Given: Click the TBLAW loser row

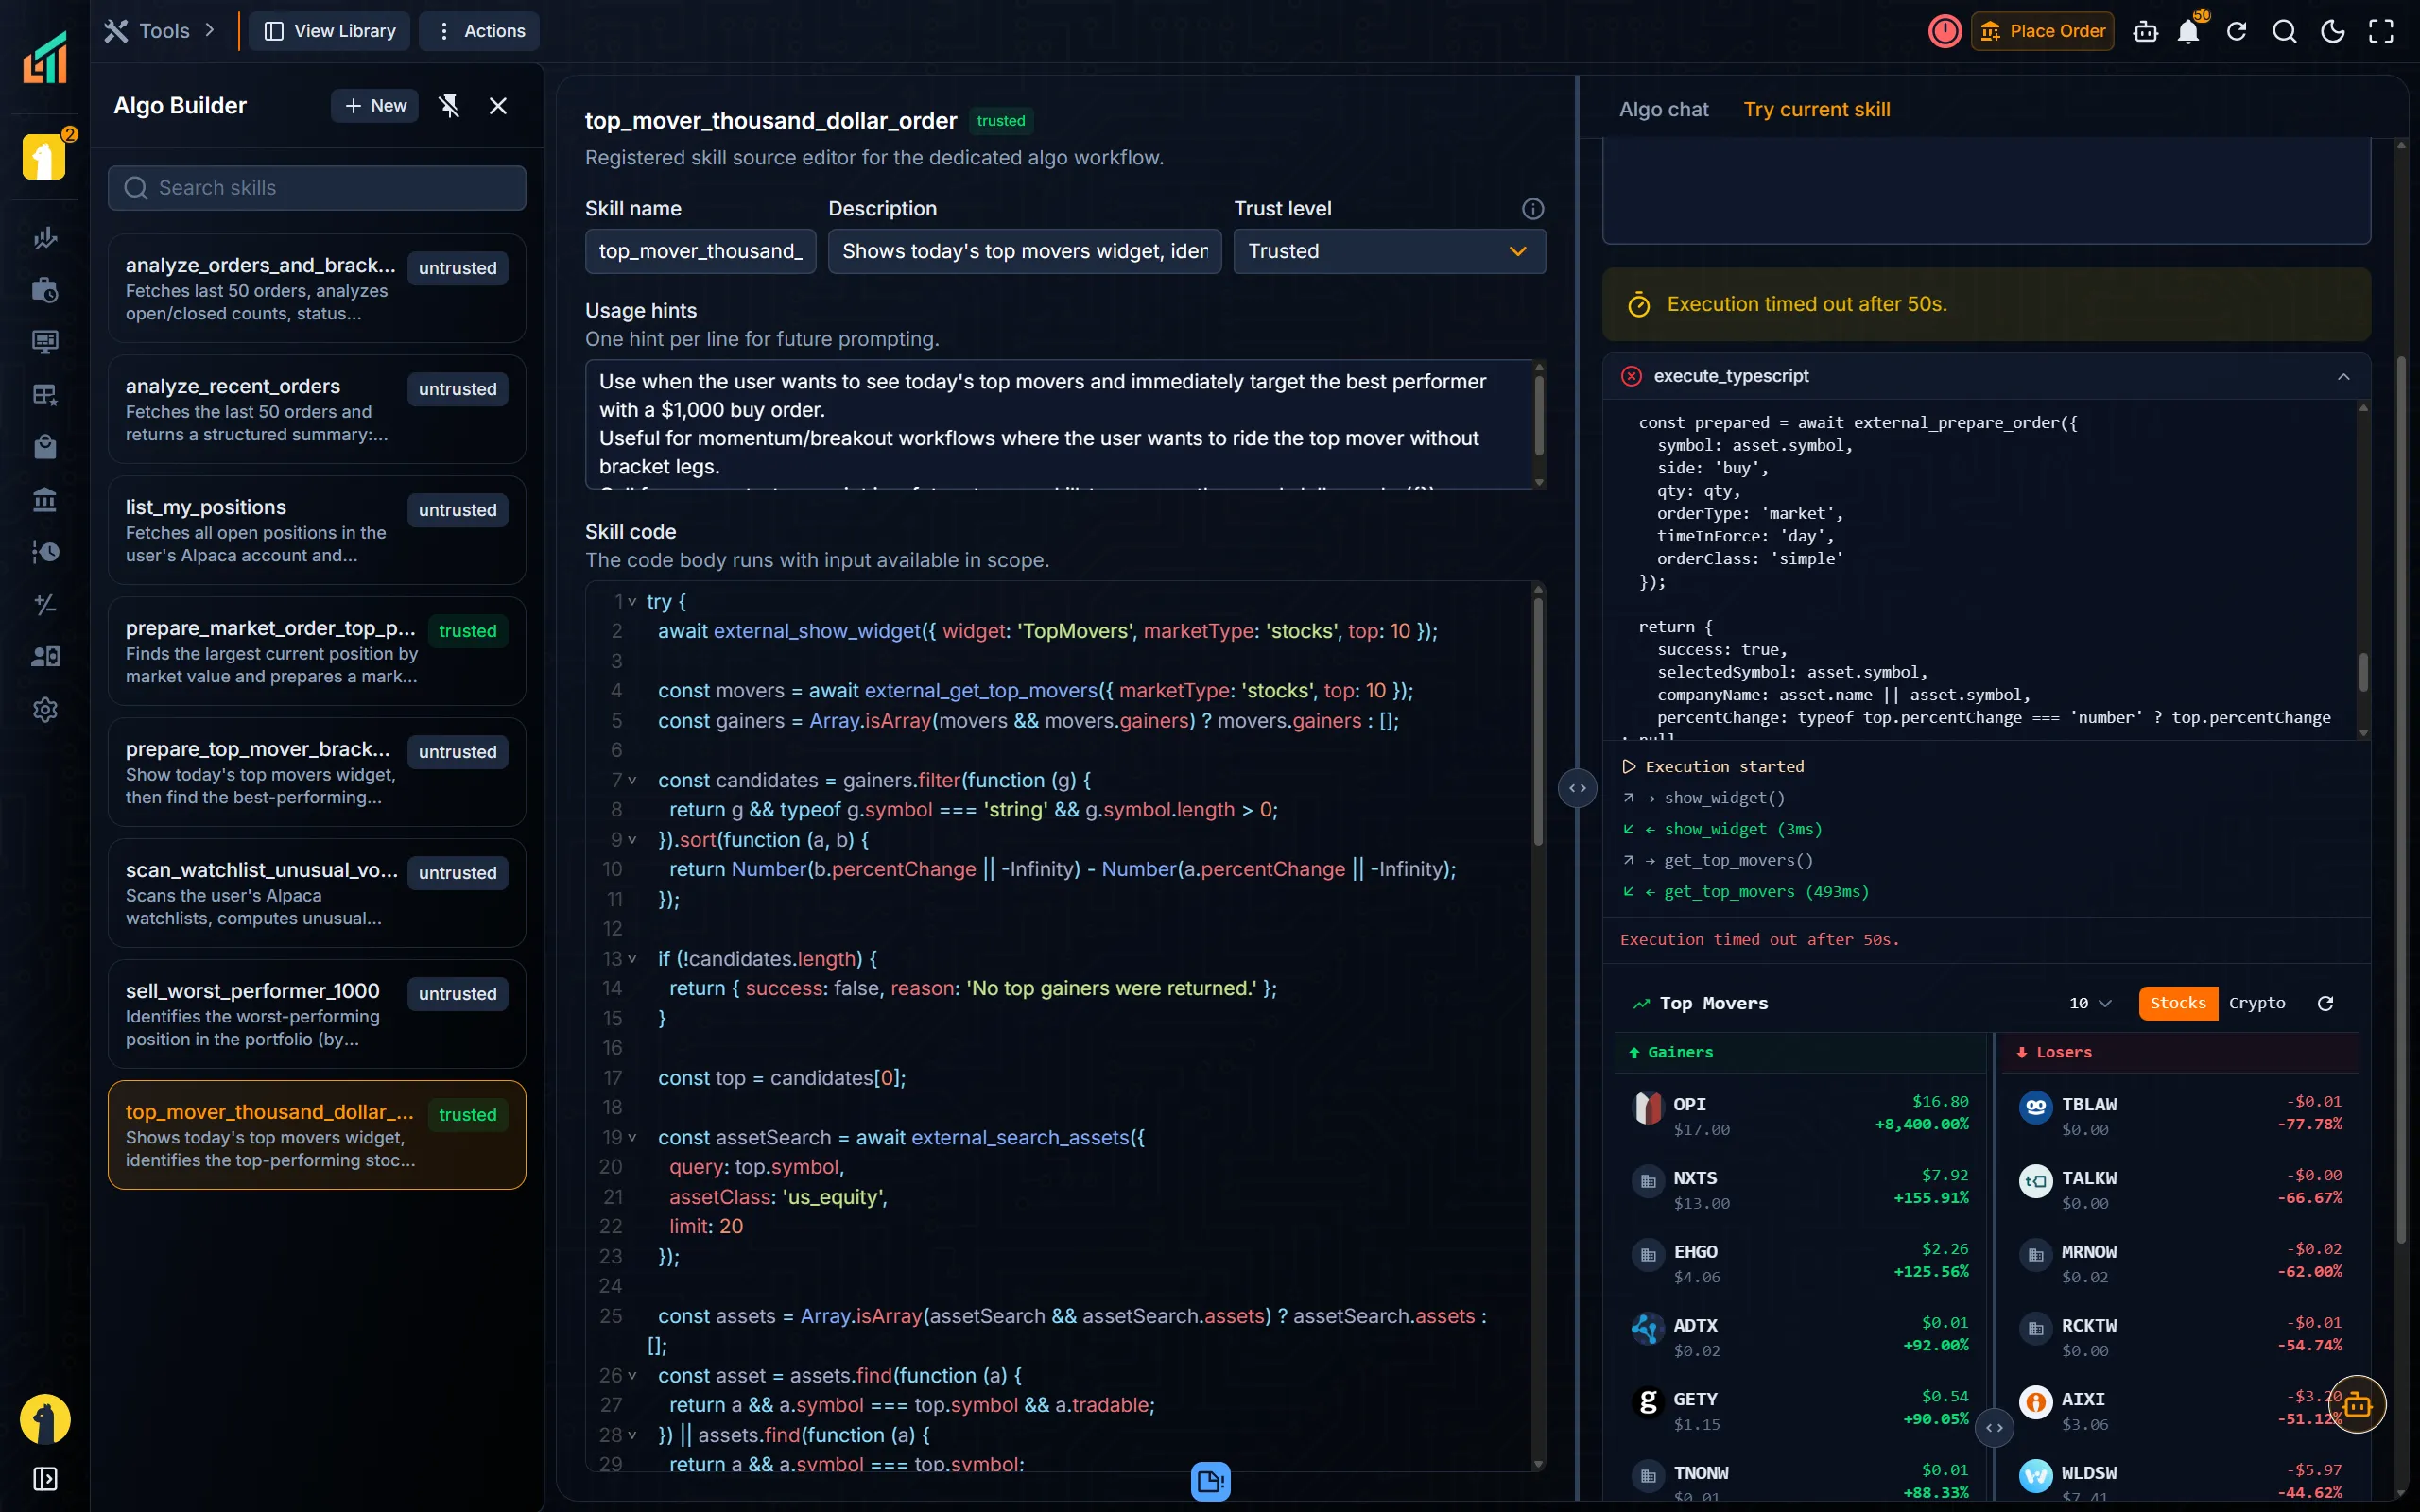Looking at the screenshot, I should tap(2179, 1115).
